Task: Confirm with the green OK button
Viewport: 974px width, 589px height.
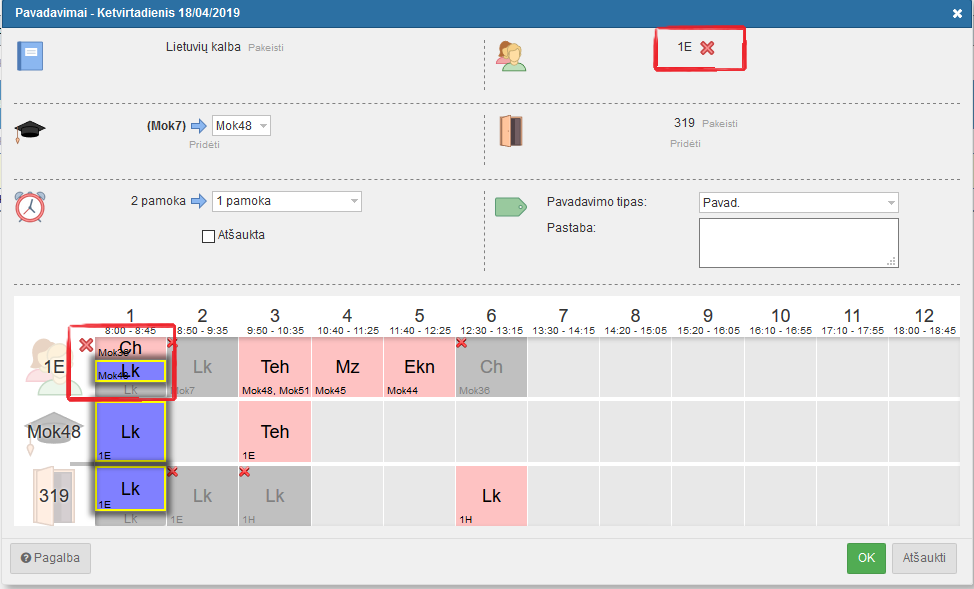Action: tap(866, 558)
